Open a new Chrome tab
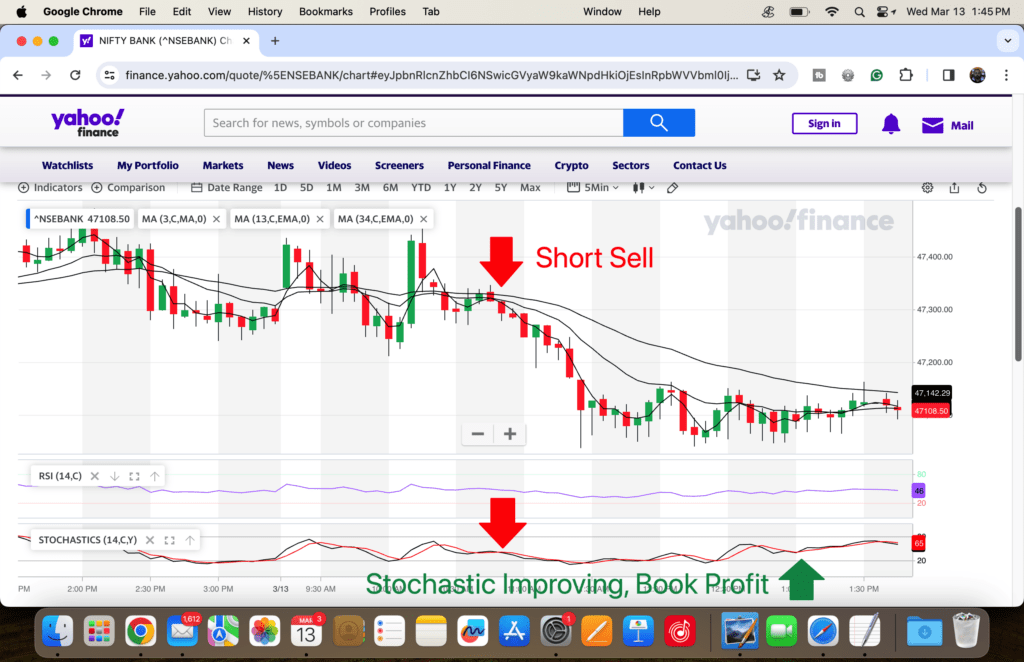This screenshot has height=662, width=1024. point(275,41)
